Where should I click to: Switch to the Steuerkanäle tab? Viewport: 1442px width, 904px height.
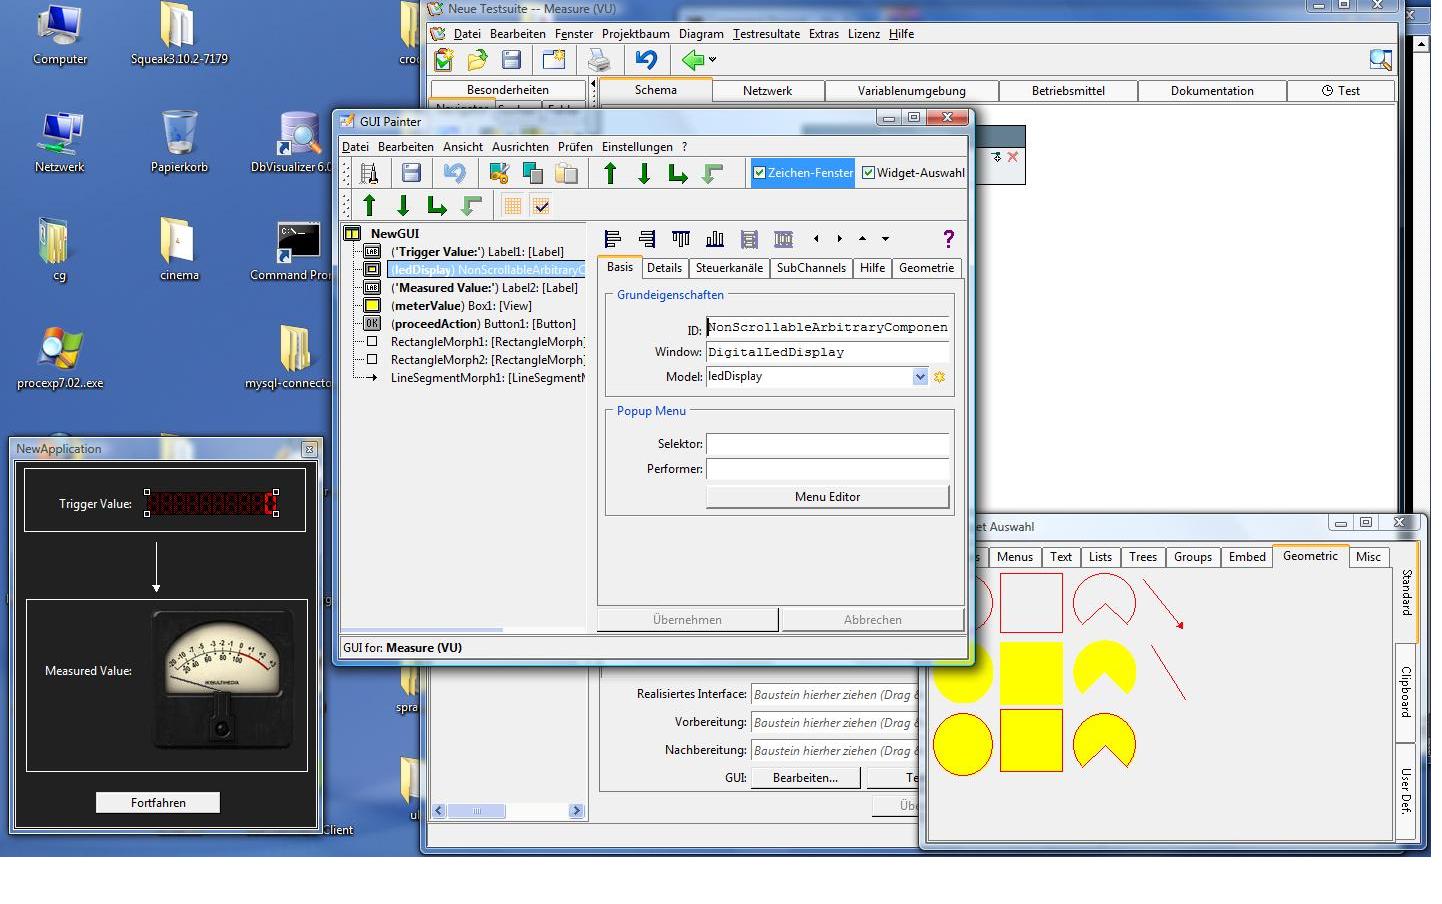coord(729,268)
